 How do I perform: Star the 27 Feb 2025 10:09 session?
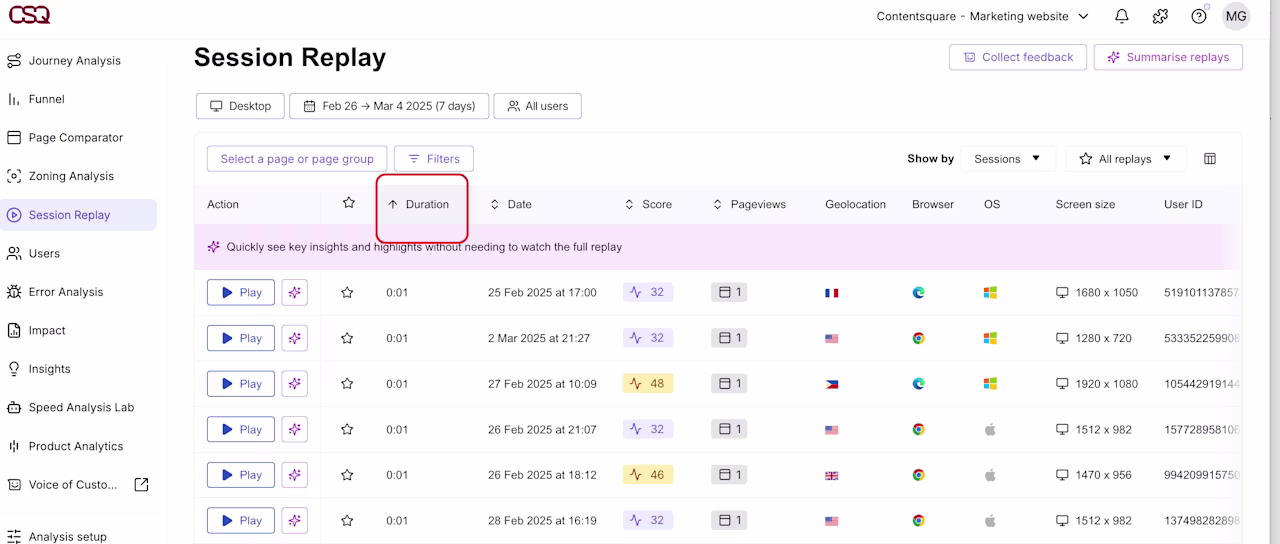pyautogui.click(x=347, y=384)
